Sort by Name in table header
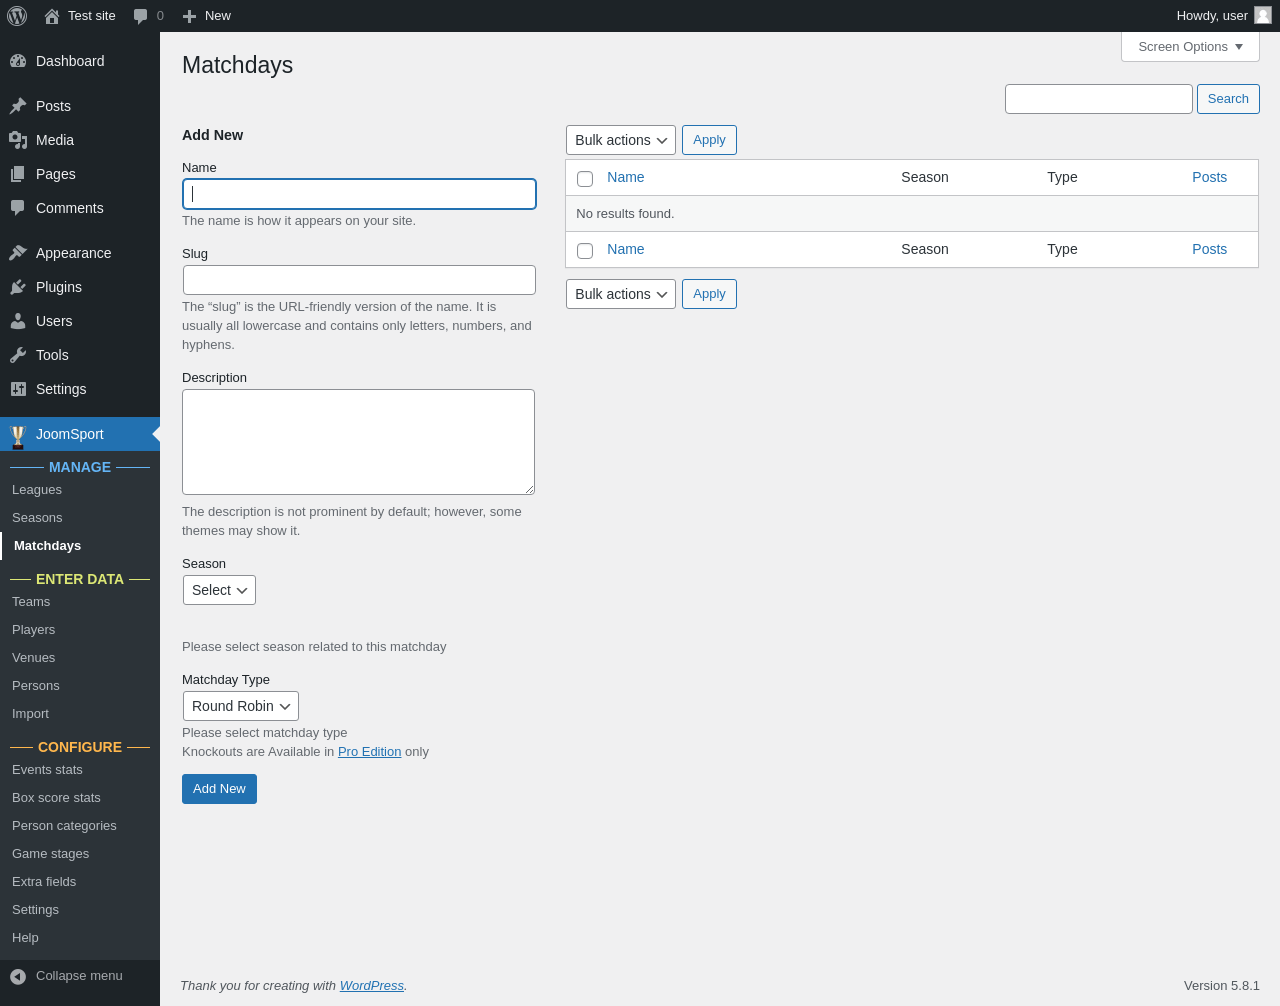The image size is (1280, 1006). [x=625, y=177]
